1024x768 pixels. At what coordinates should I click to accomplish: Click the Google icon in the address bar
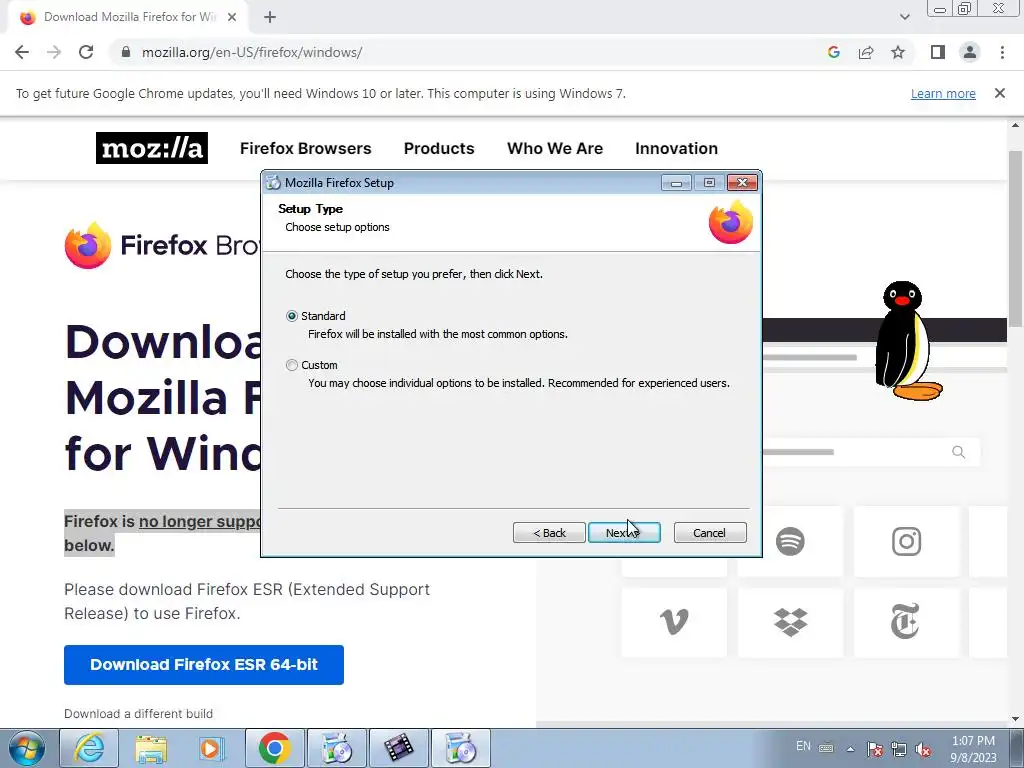833,52
